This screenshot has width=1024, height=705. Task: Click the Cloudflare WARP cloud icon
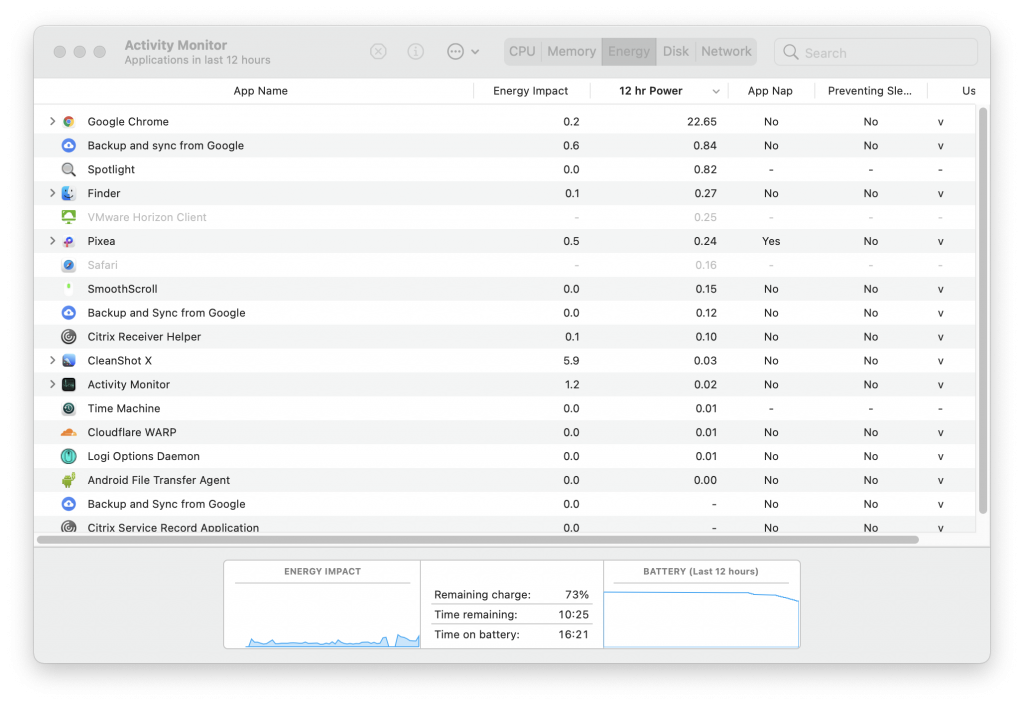tap(69, 432)
